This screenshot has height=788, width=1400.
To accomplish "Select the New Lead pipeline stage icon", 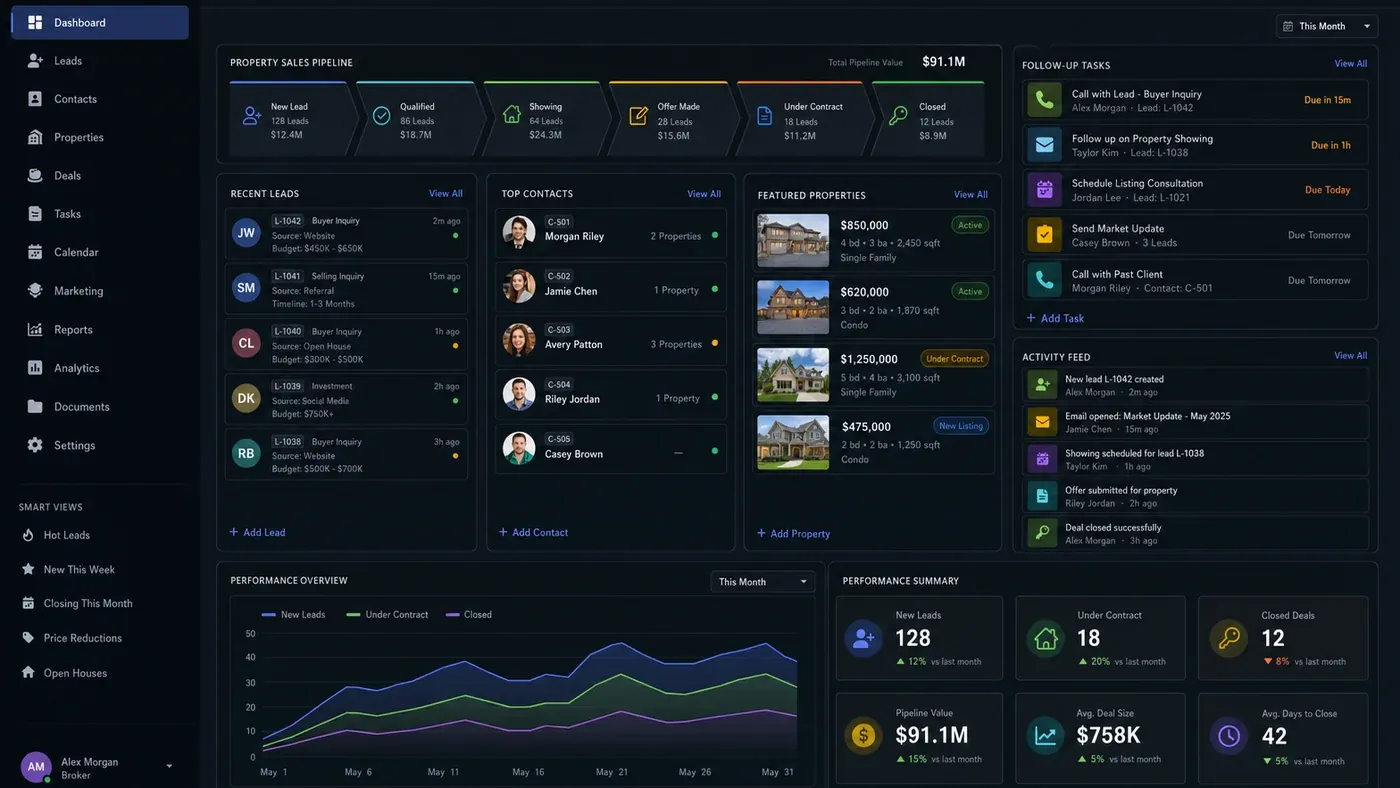I will 252,116.
